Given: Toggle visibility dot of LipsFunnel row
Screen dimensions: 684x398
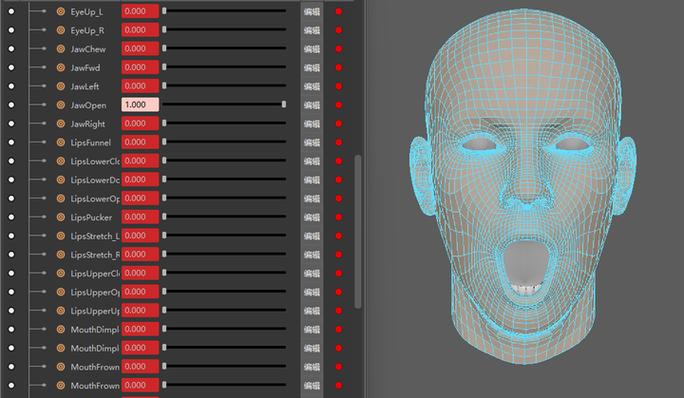Looking at the screenshot, I should 11,143.
